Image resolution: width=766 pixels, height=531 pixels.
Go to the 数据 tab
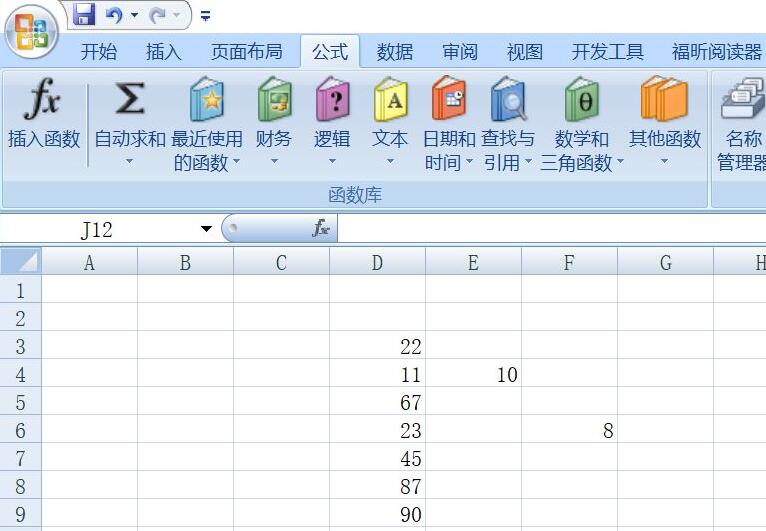[x=395, y=51]
